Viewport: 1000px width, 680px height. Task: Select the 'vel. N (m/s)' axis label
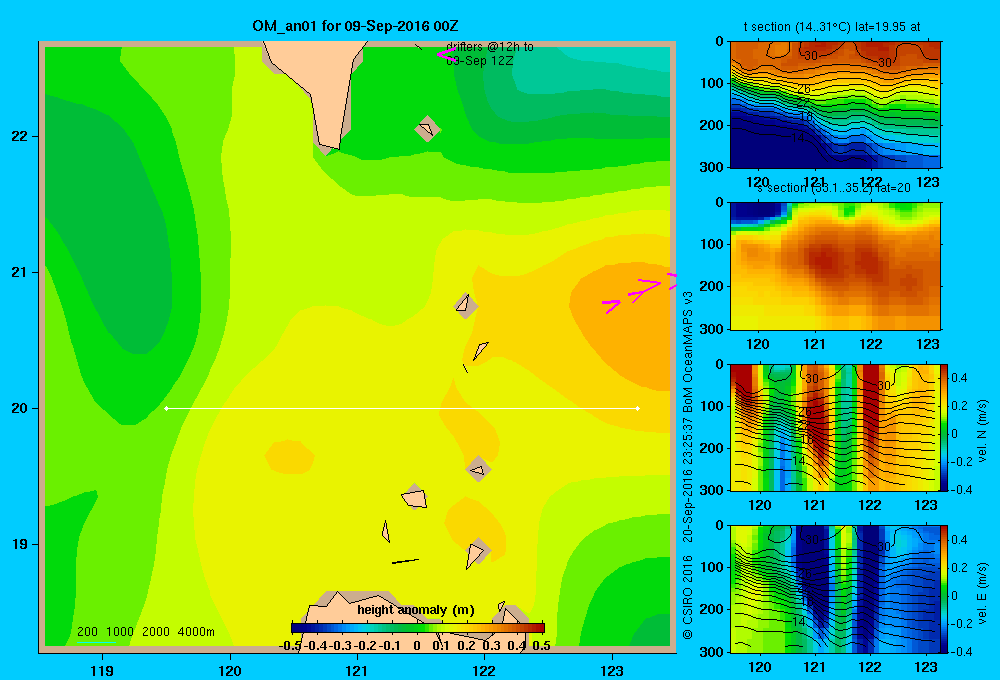point(982,431)
